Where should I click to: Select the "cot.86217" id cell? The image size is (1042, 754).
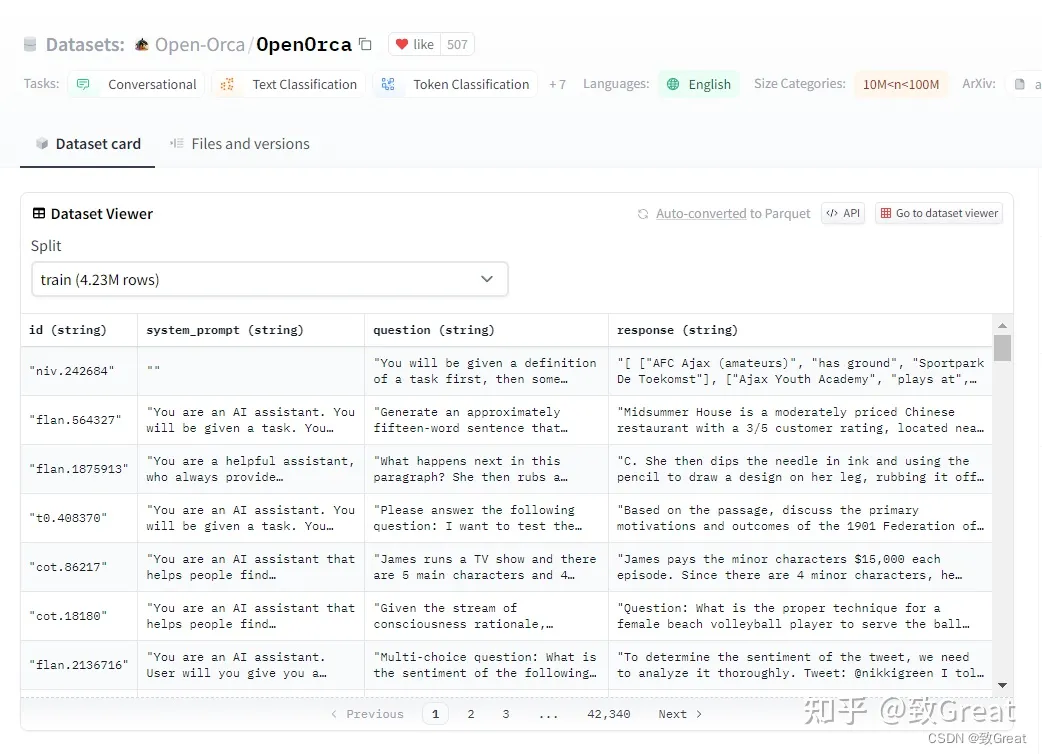click(79, 567)
